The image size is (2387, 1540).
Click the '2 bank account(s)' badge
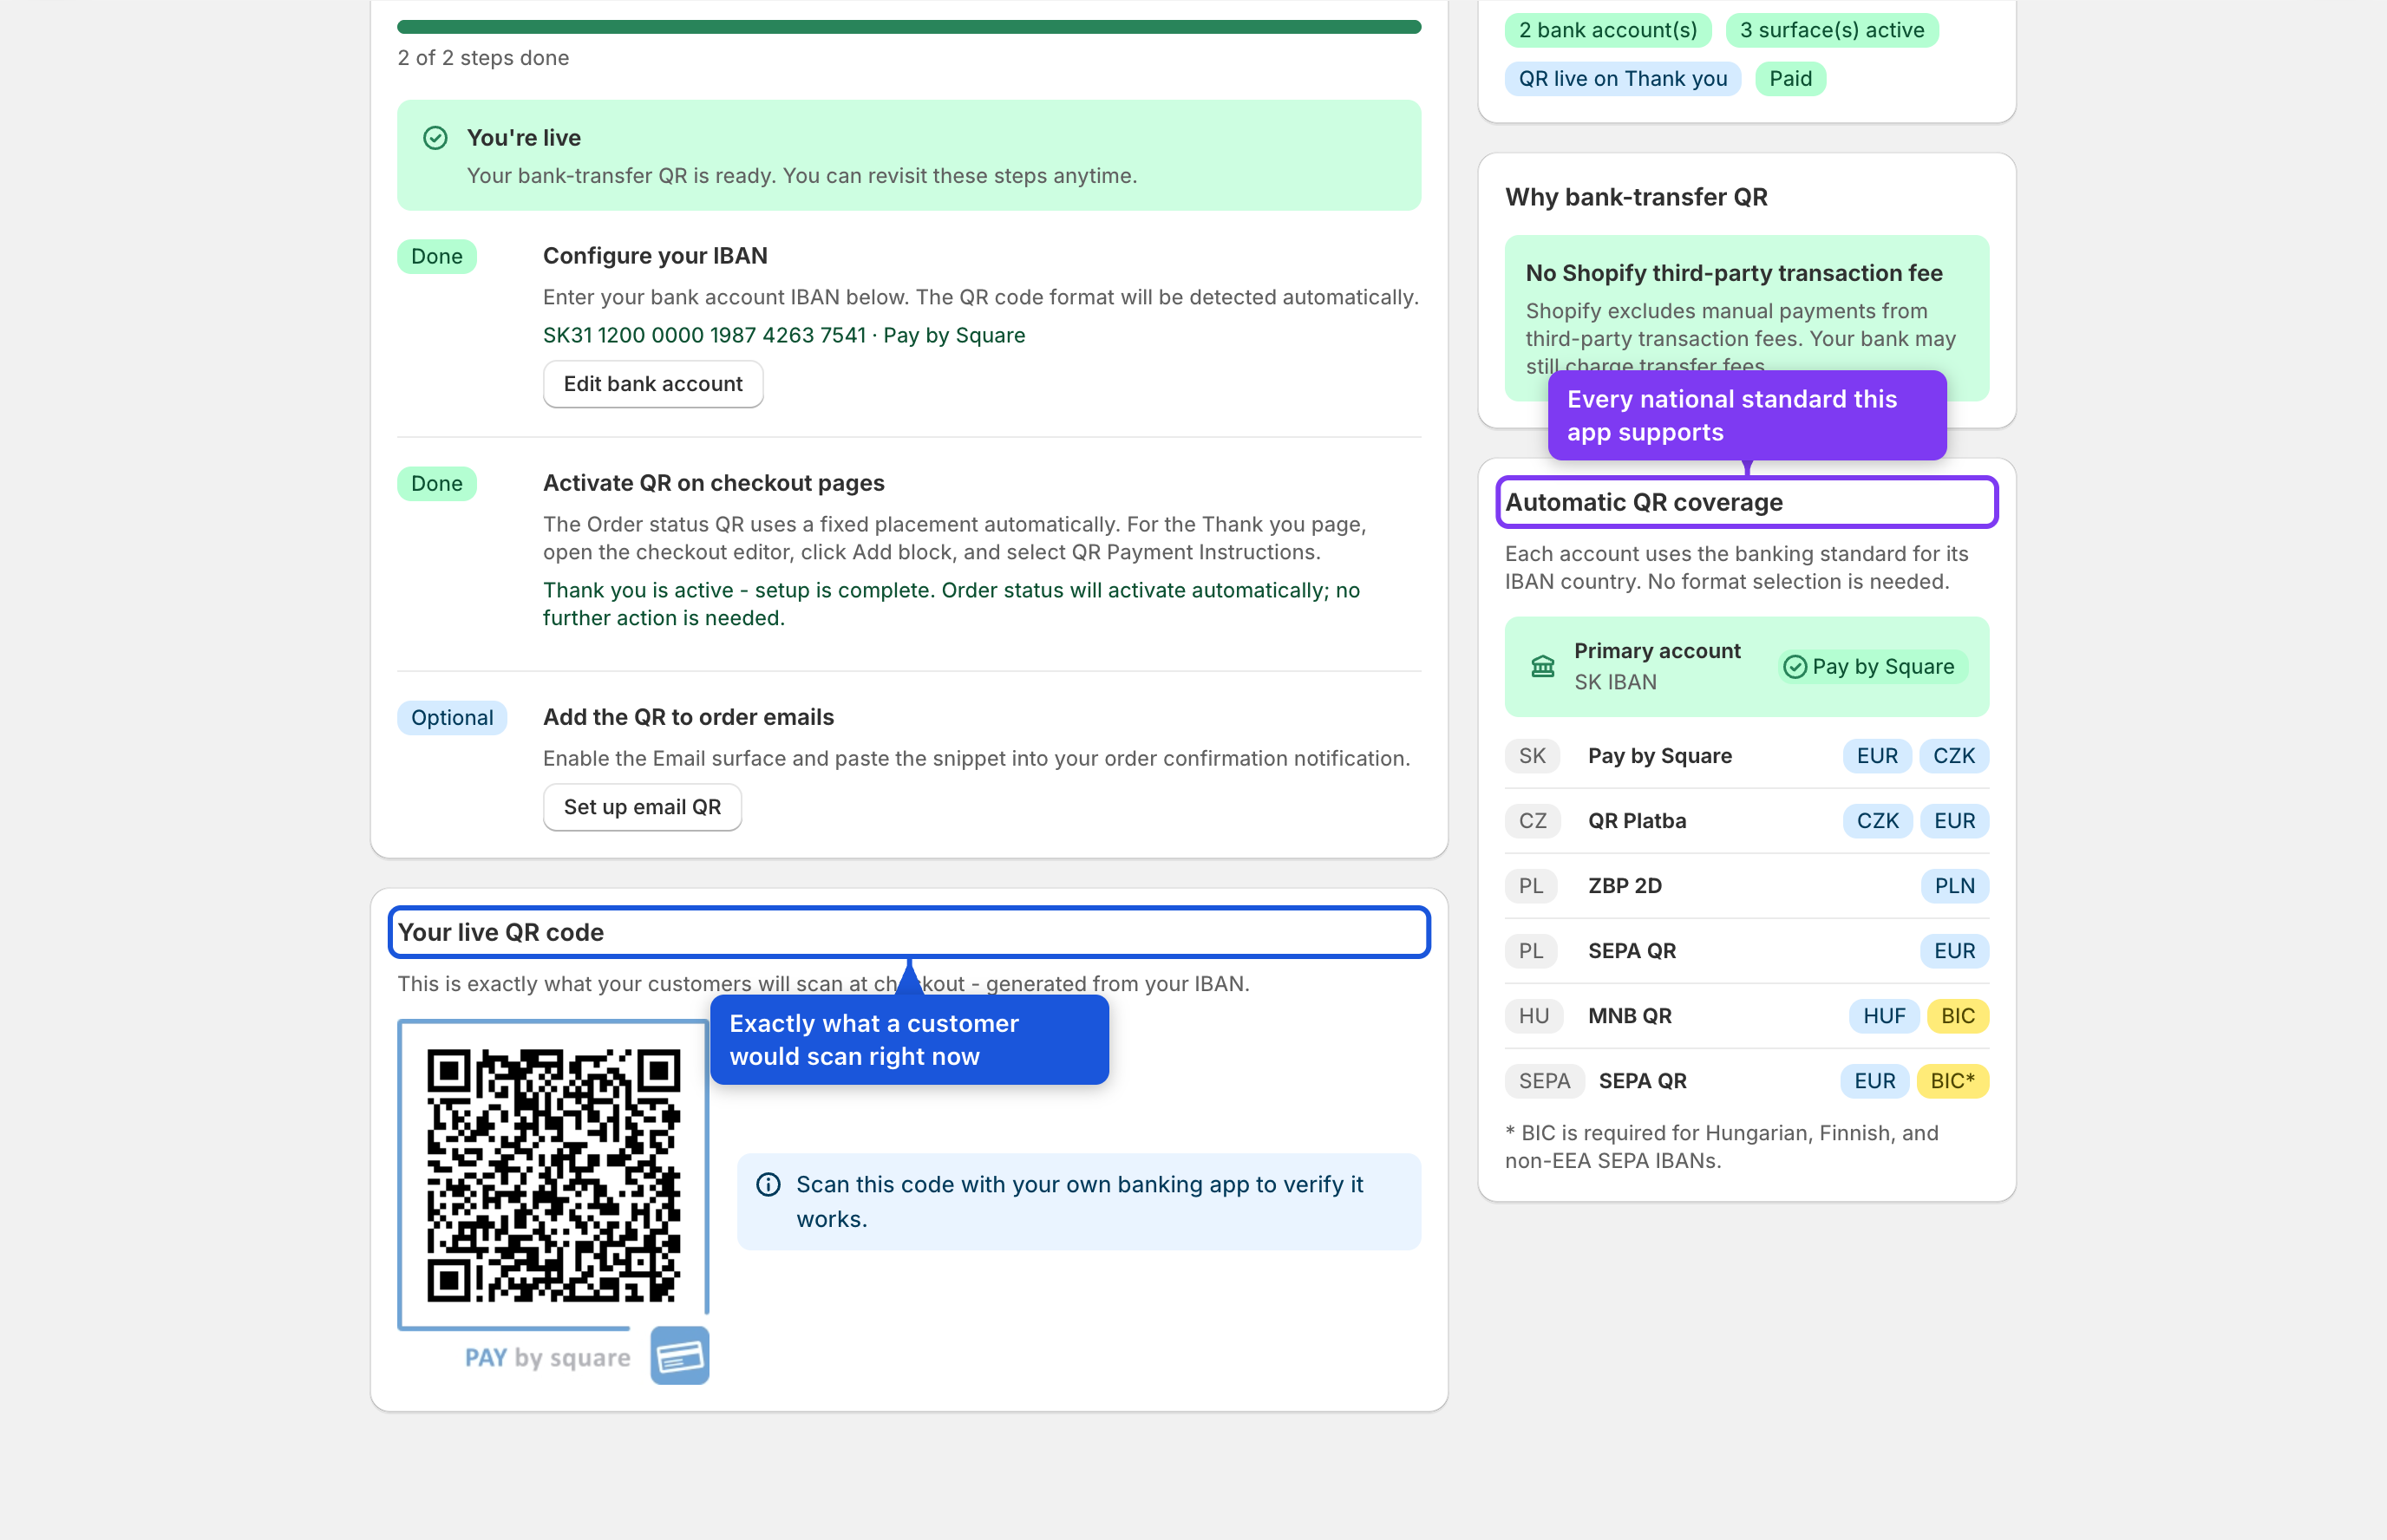click(x=1608, y=30)
